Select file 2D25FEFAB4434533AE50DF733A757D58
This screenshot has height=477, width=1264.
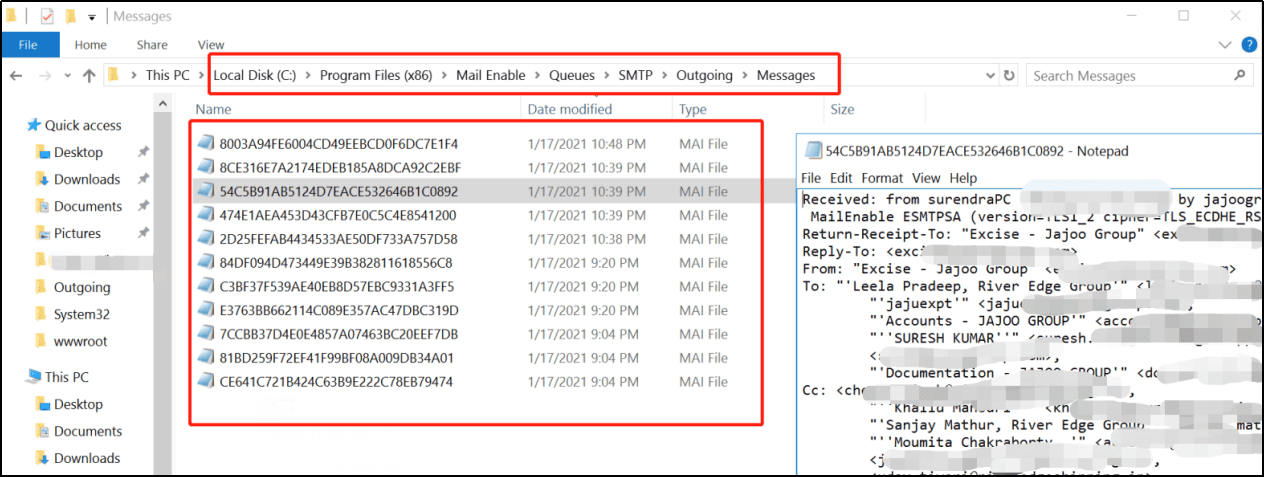(338, 239)
